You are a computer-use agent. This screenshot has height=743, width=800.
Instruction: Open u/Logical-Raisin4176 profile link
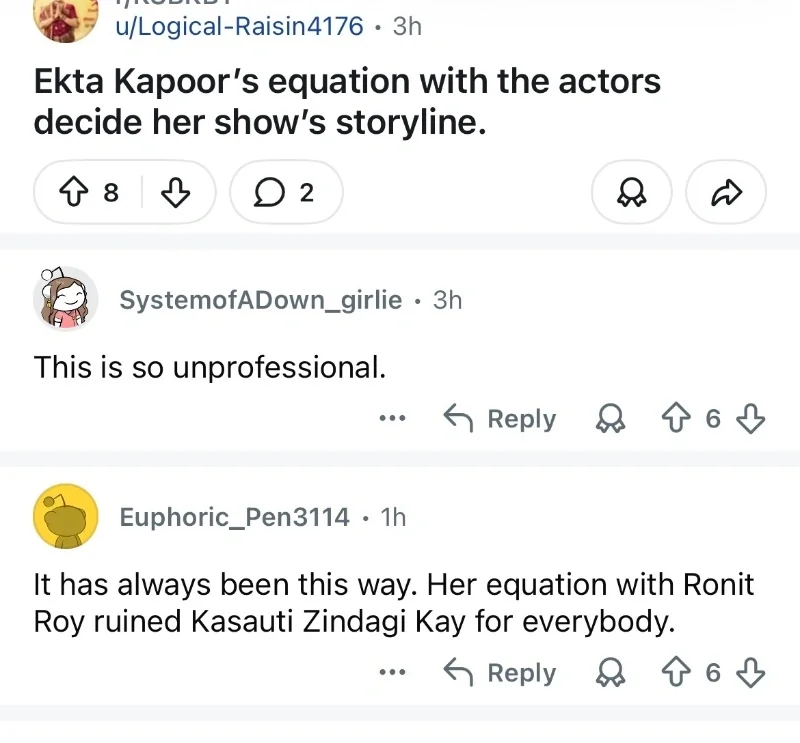point(239,26)
